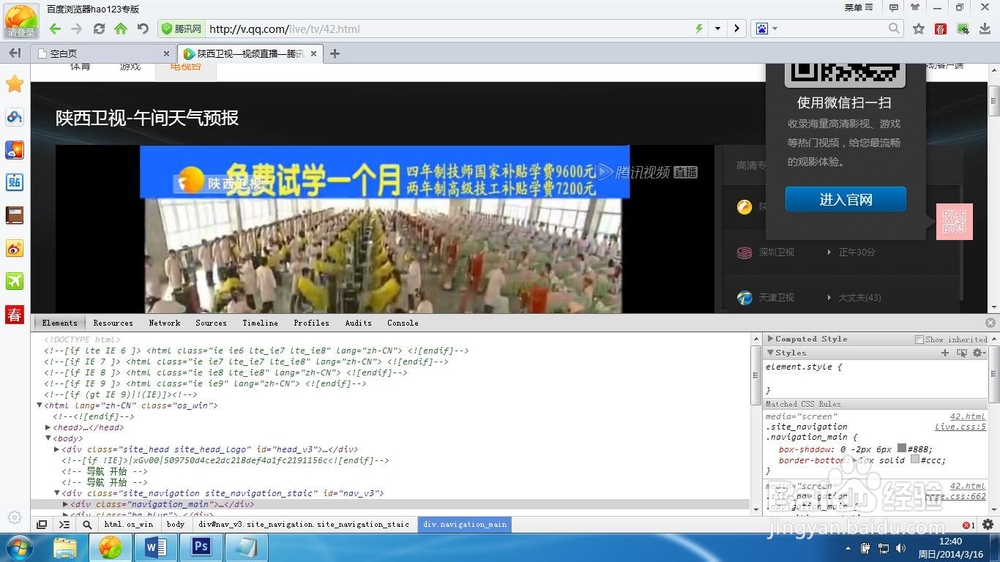This screenshot has height=562, width=1000.
Task: Open a new browser tab with plus
Action: (x=335, y=54)
